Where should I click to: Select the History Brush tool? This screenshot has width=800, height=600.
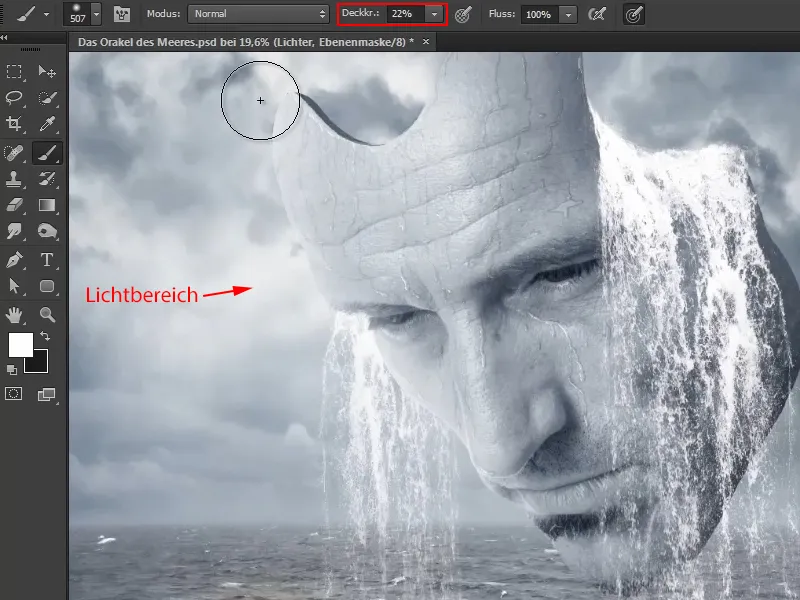click(47, 179)
